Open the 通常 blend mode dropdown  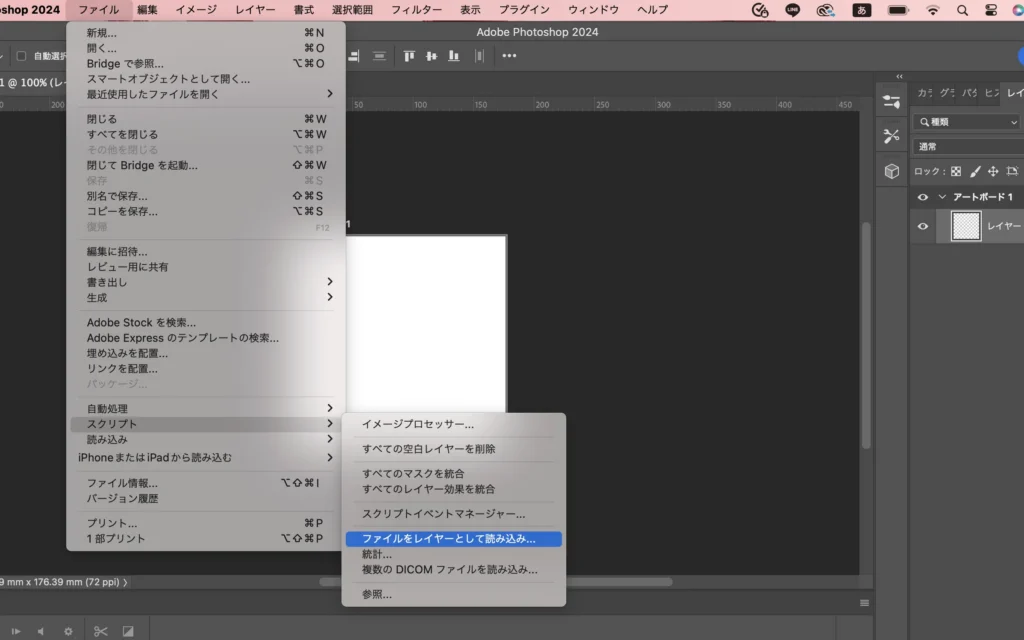pyautogui.click(x=966, y=147)
